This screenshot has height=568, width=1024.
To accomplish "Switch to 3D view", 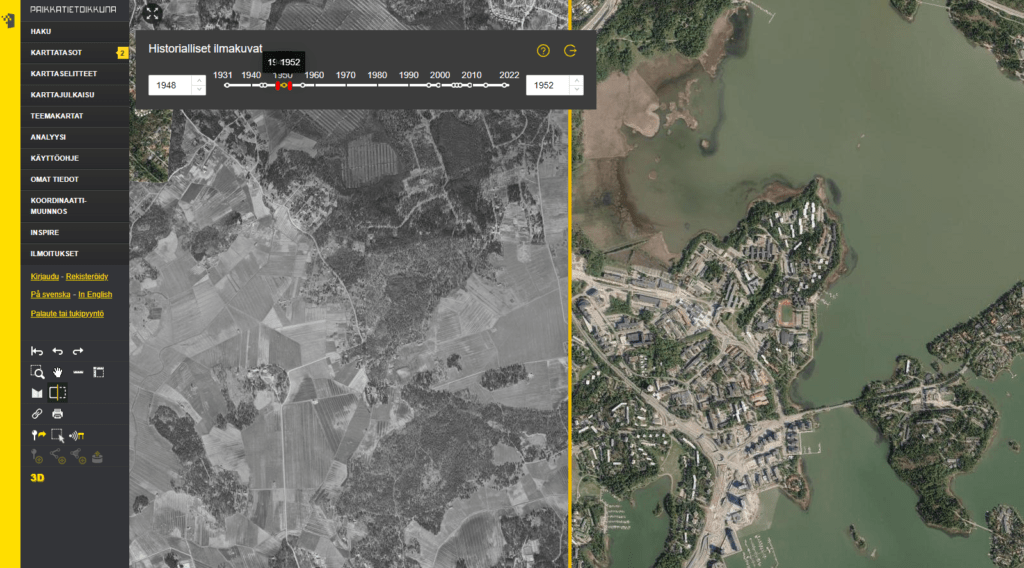I will (x=37, y=478).
